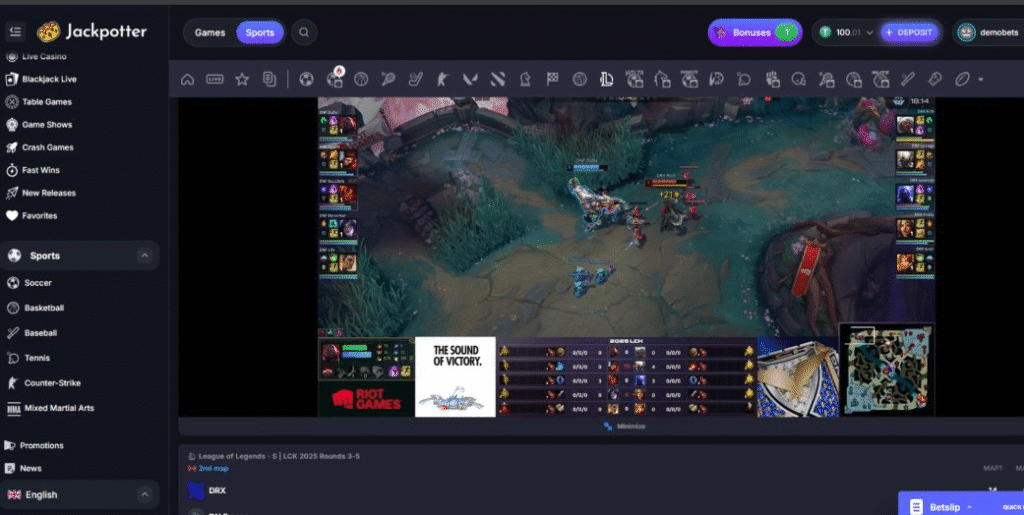The height and width of the screenshot is (515, 1024).
Task: Open the Live events icon
Action: pos(214,79)
